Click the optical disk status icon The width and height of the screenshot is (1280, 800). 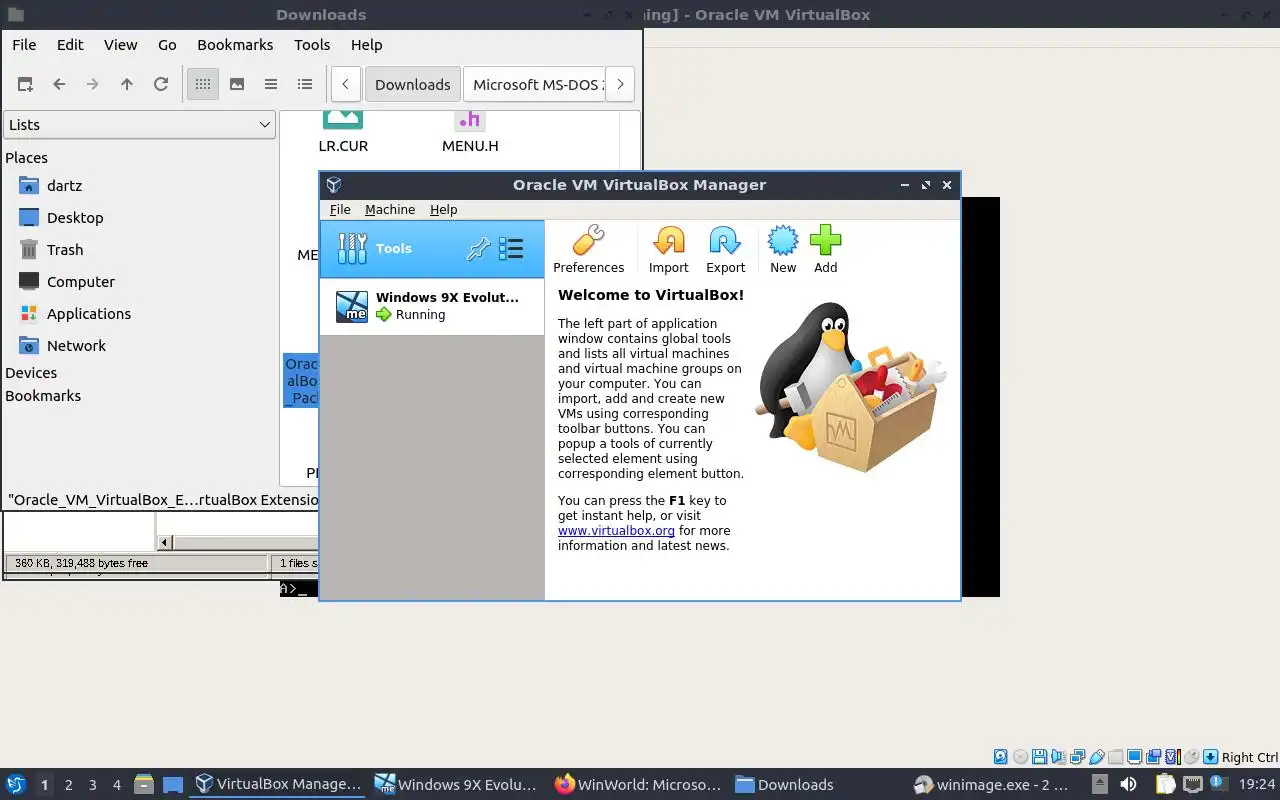pyautogui.click(x=1020, y=757)
